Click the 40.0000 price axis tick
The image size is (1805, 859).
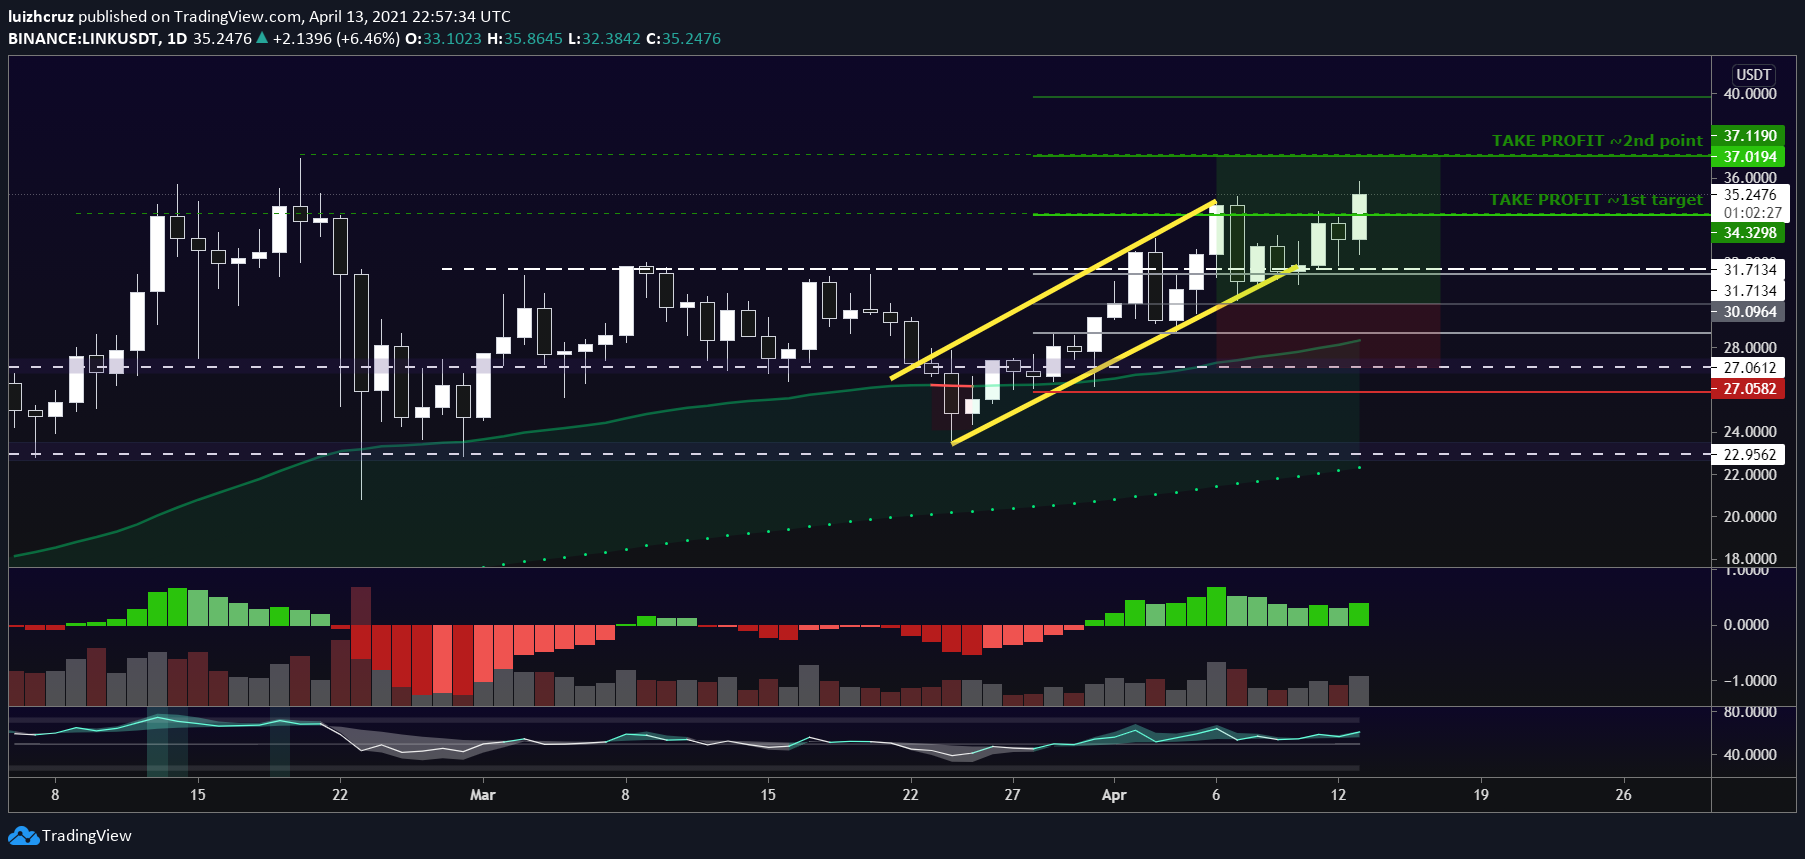pyautogui.click(x=1750, y=94)
